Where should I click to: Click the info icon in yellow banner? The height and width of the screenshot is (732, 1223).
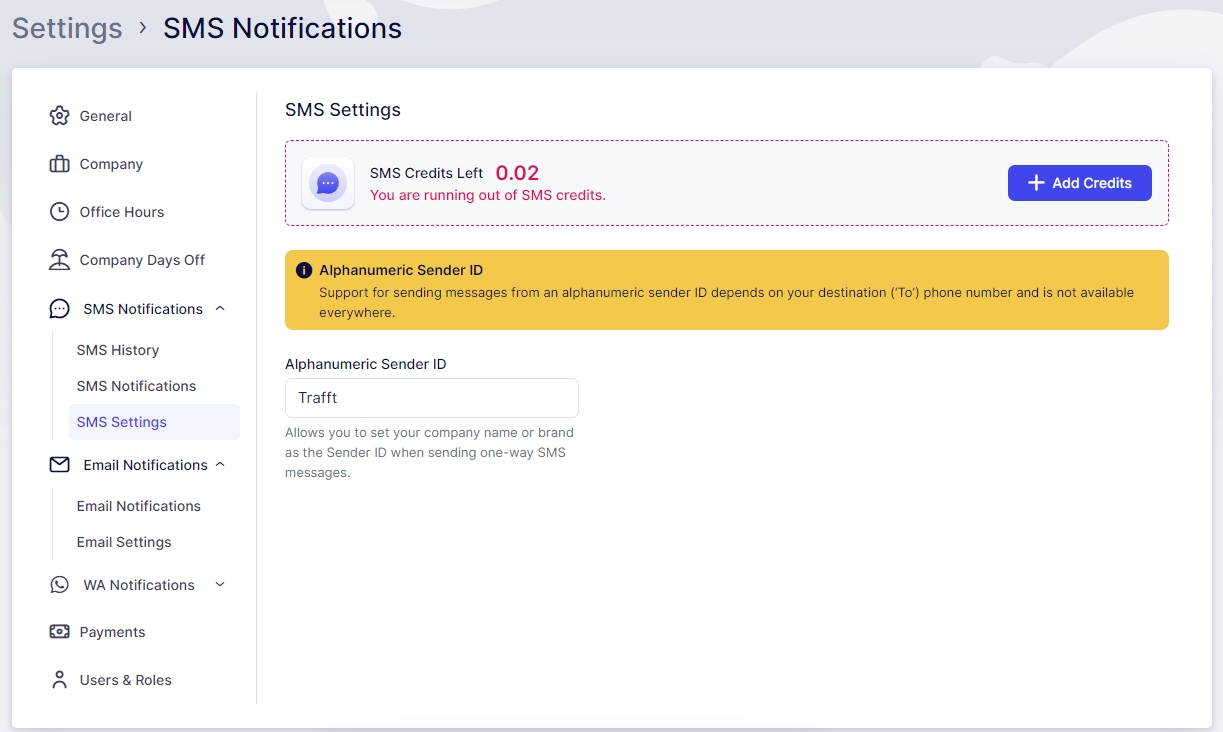pos(304,270)
